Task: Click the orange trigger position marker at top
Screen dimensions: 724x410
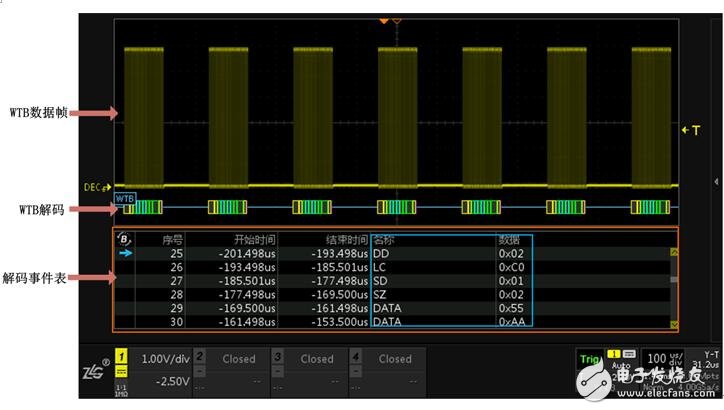Action: pos(397,20)
